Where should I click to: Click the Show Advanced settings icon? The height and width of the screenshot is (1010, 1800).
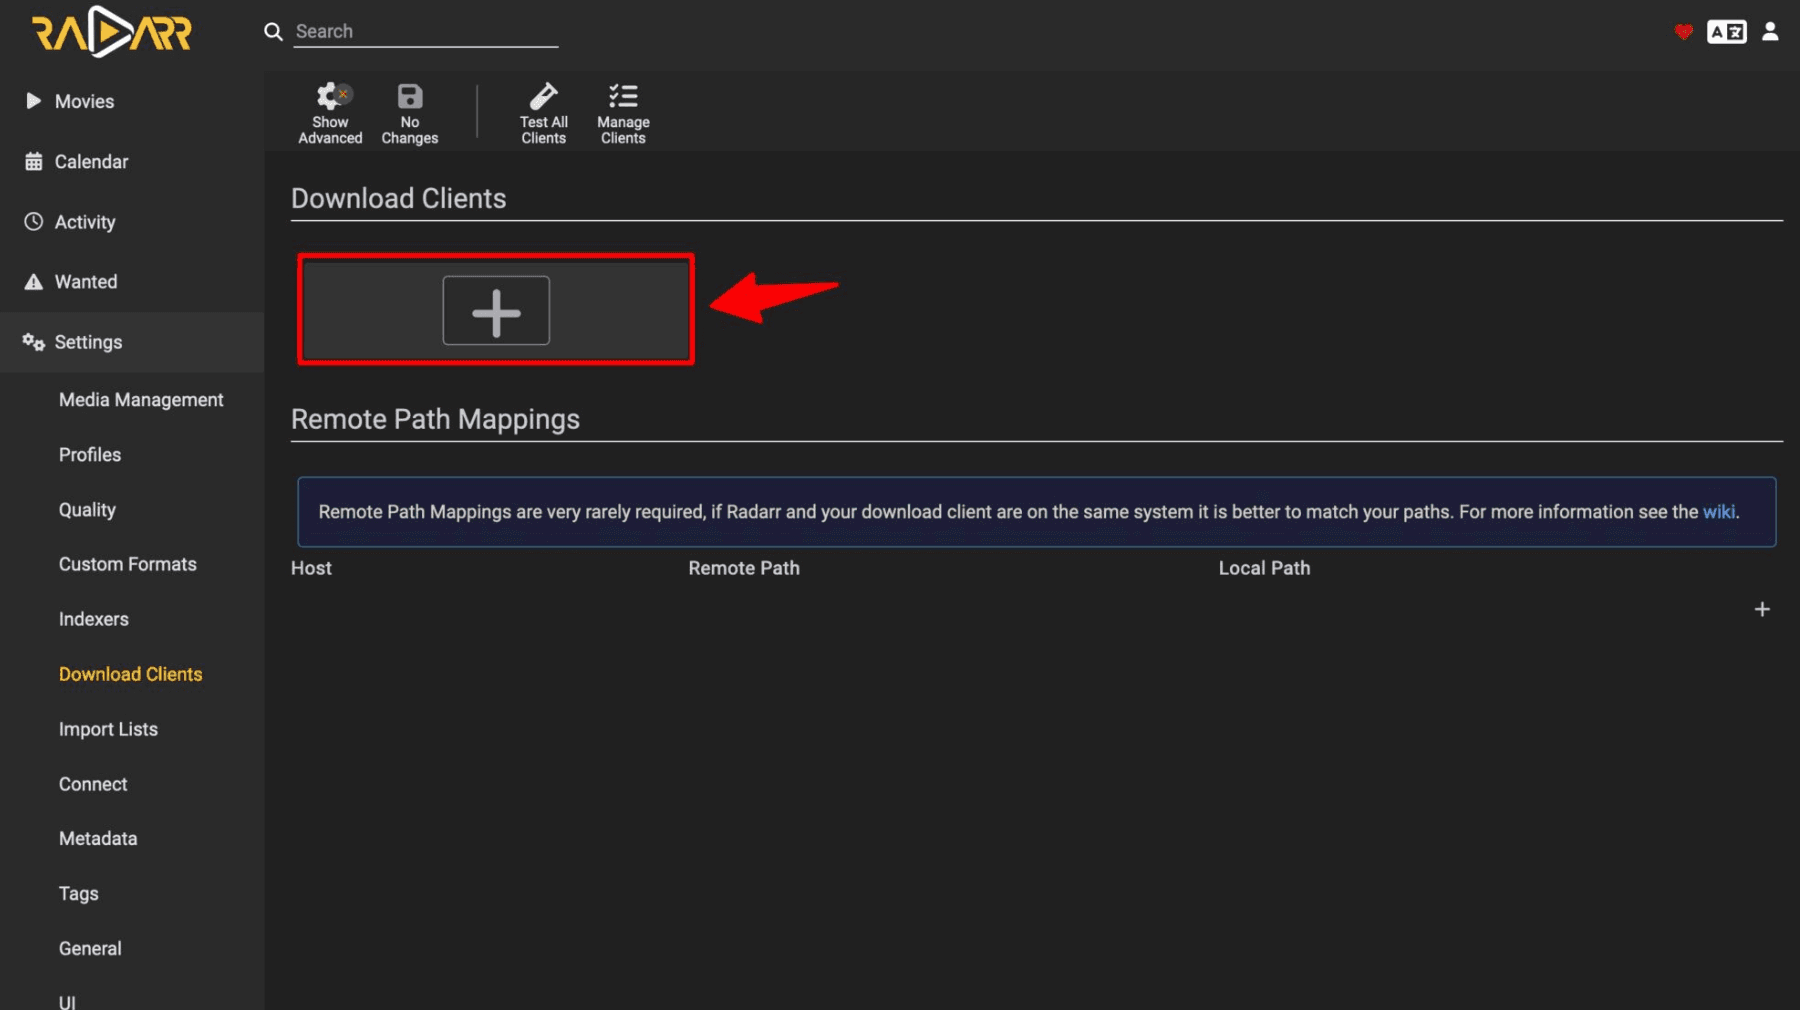pyautogui.click(x=330, y=96)
